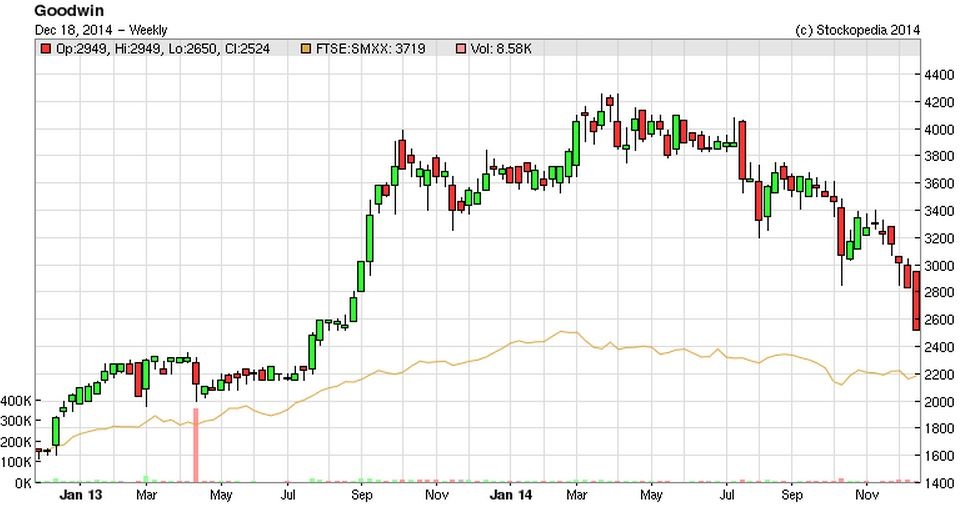Click the tall pink volume spike bar
Image resolution: width=962 pixels, height=519 pixels.
(196, 445)
